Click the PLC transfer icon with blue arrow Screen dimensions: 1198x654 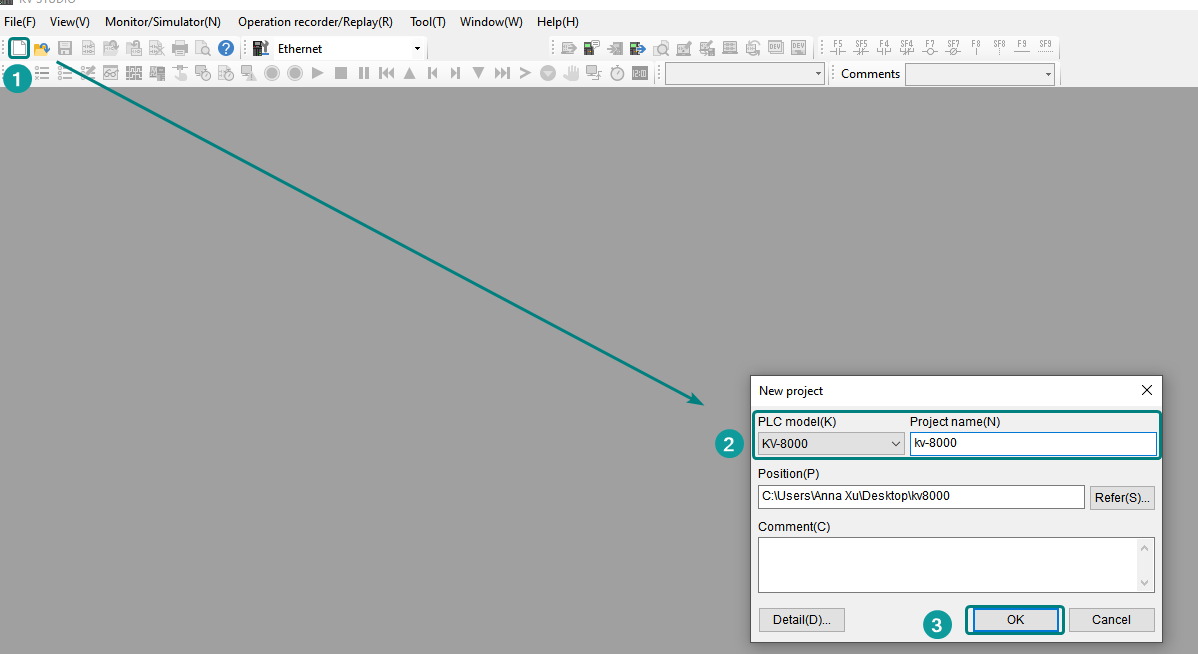pyautogui.click(x=638, y=48)
